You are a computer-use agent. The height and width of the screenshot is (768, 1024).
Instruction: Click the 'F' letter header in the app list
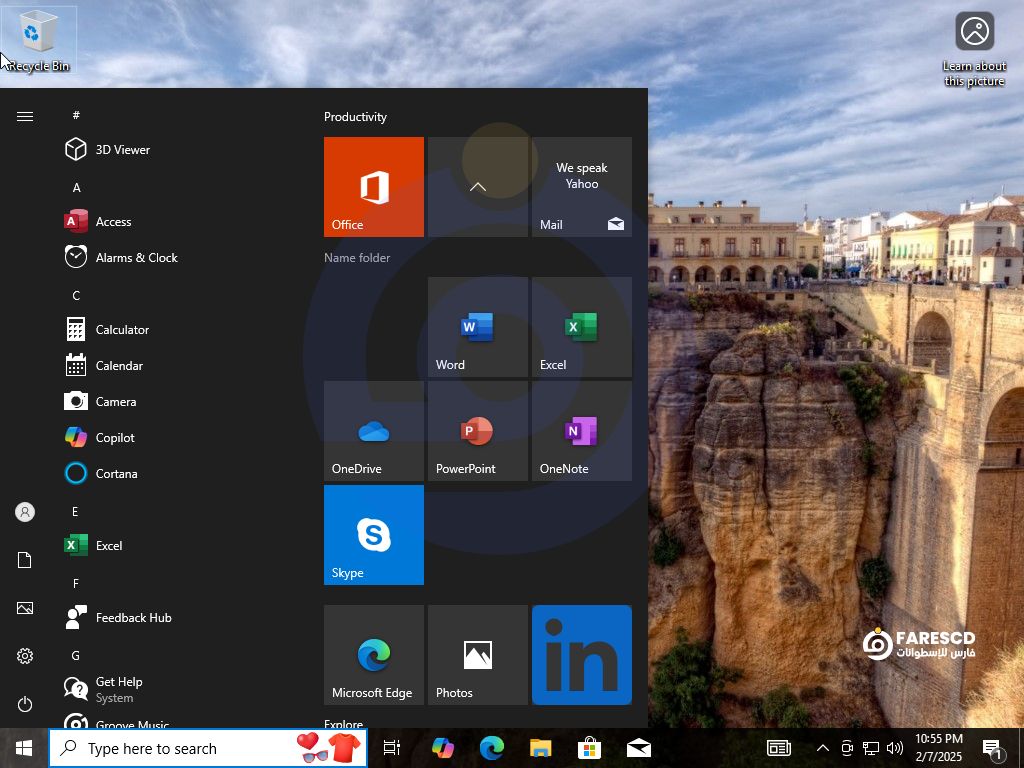coord(76,583)
